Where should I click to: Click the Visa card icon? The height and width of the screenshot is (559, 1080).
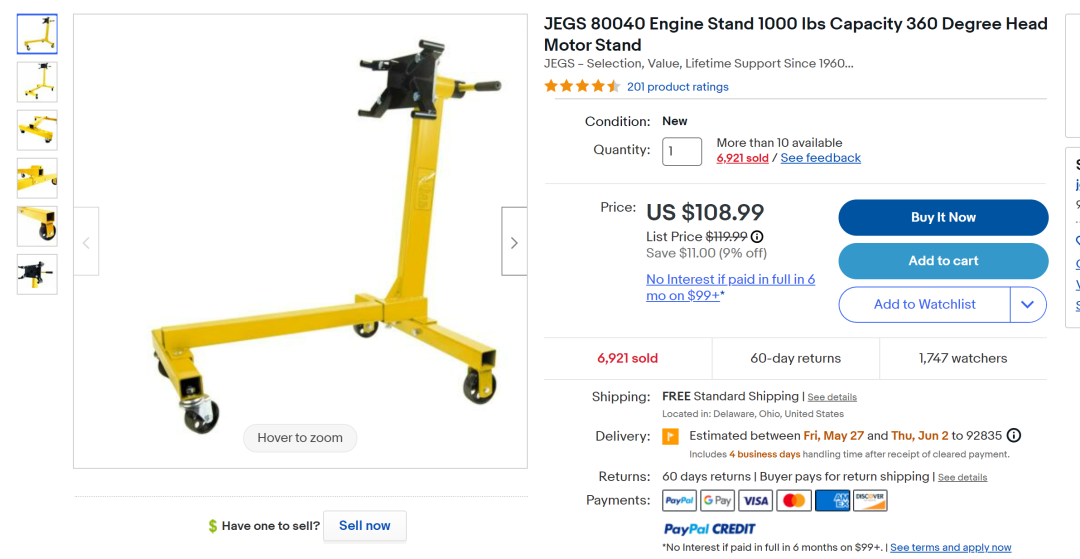(756, 500)
